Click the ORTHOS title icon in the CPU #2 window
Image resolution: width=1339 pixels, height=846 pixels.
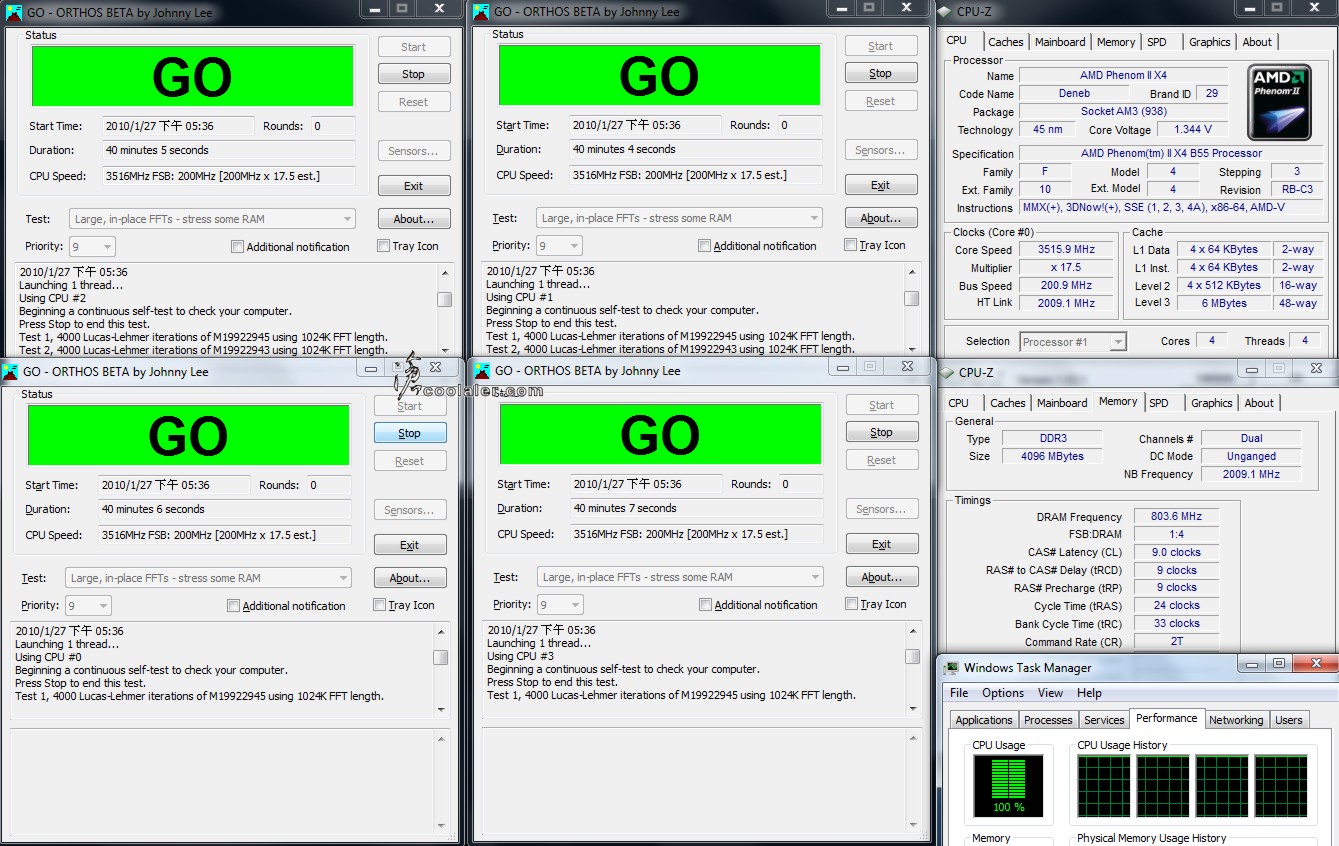tap(13, 12)
